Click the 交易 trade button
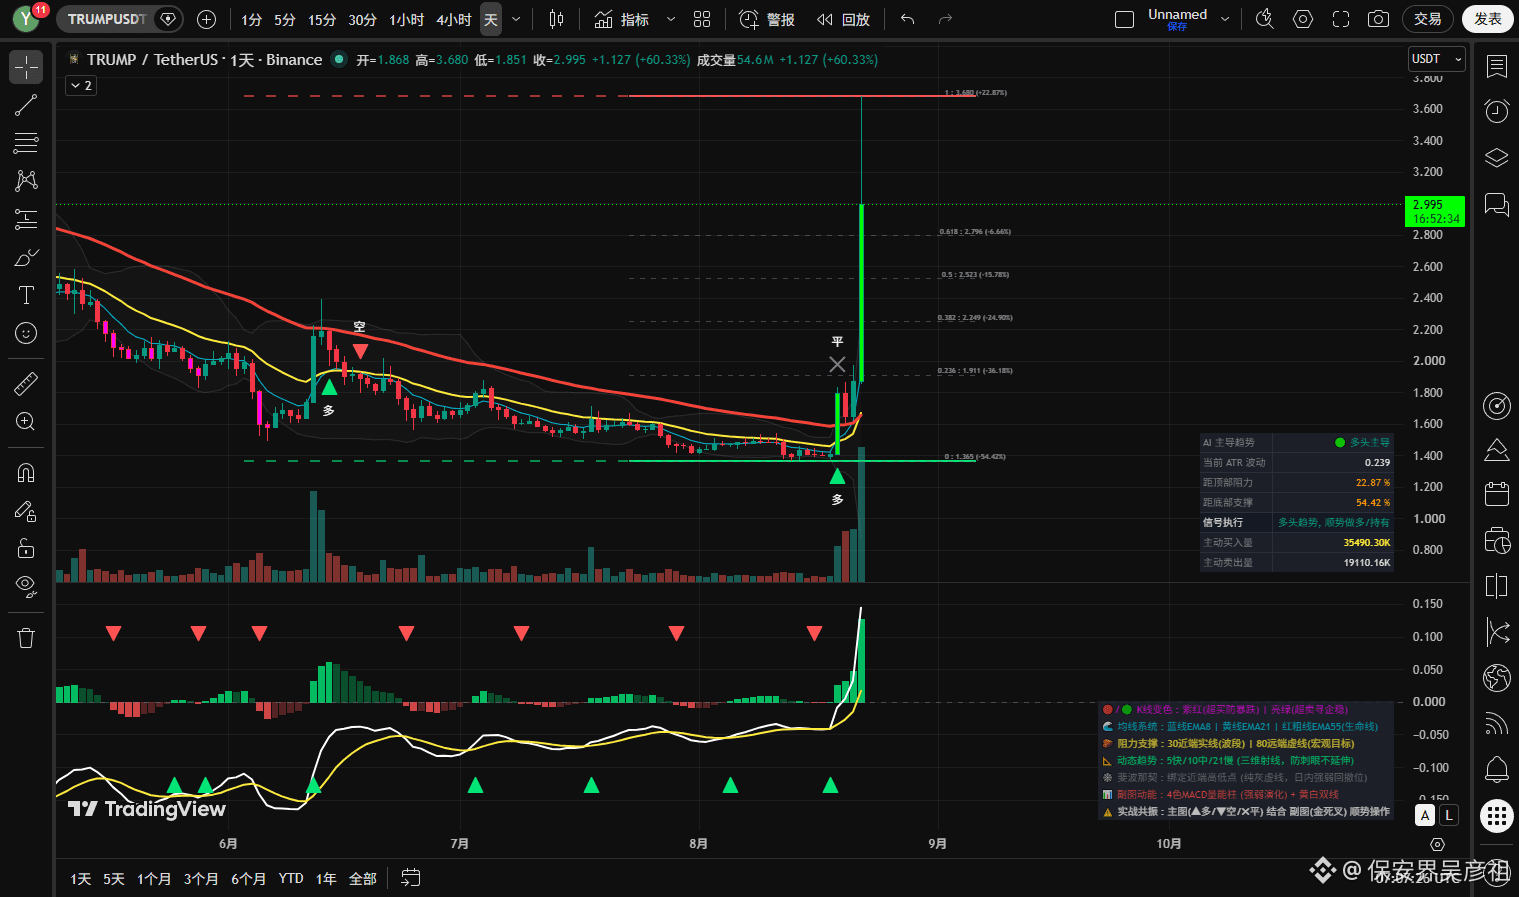 [1428, 19]
